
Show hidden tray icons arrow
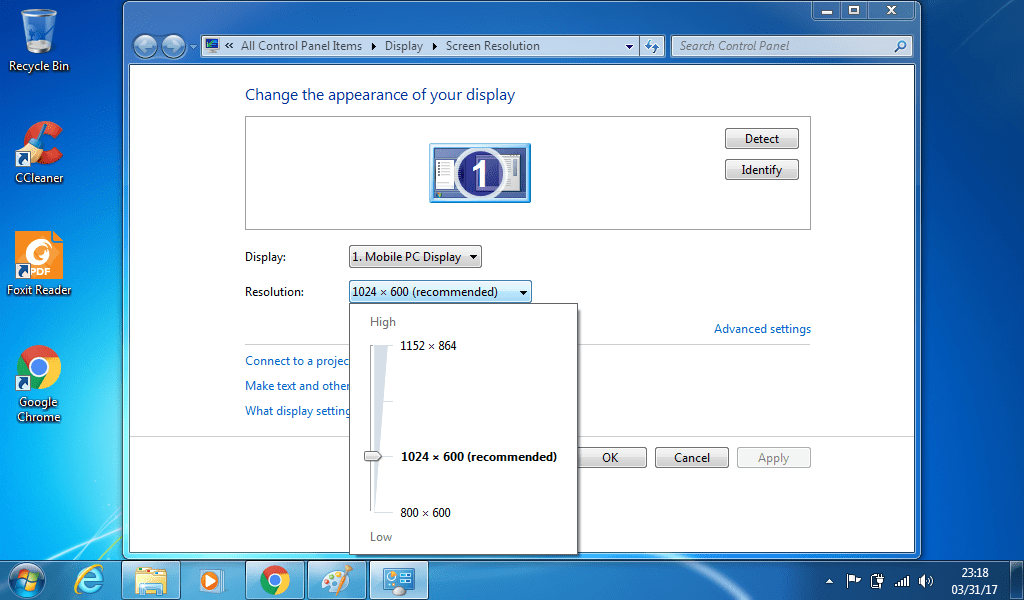coord(829,581)
